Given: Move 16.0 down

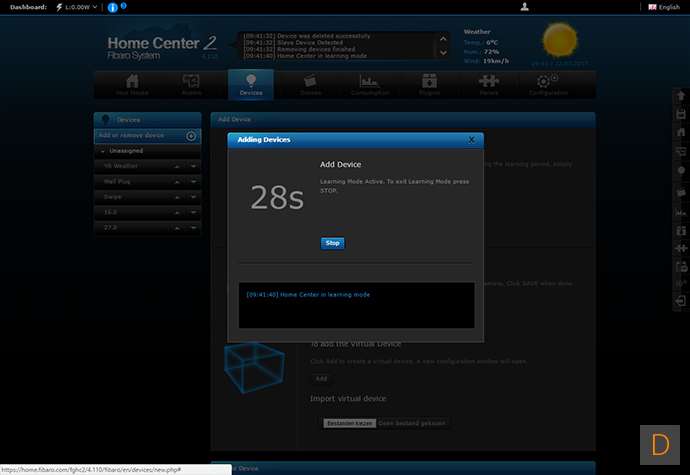Looking at the screenshot, I should click(193, 213).
